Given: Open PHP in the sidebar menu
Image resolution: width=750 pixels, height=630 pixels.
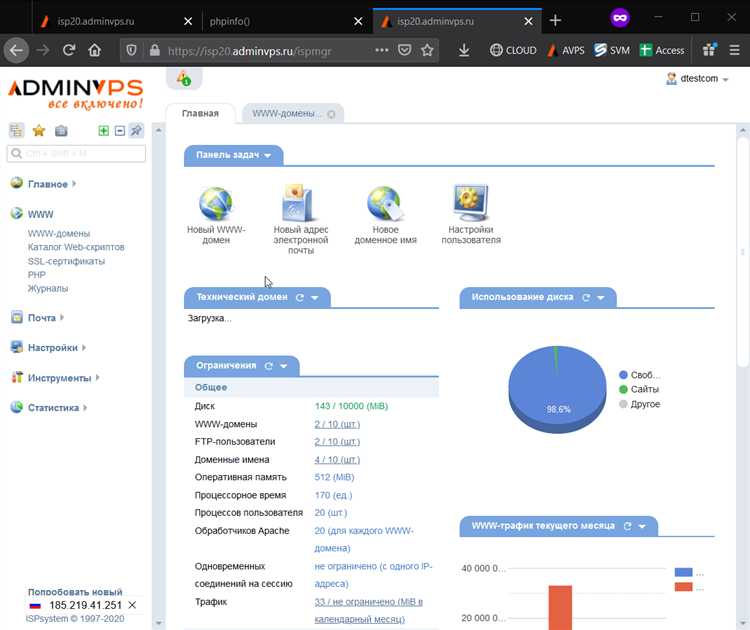Looking at the screenshot, I should 37,275.
